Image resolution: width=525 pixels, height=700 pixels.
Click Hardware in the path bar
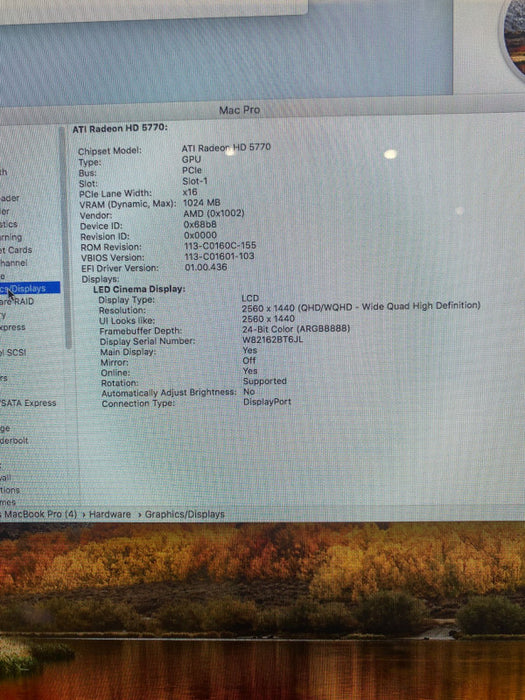coord(110,514)
